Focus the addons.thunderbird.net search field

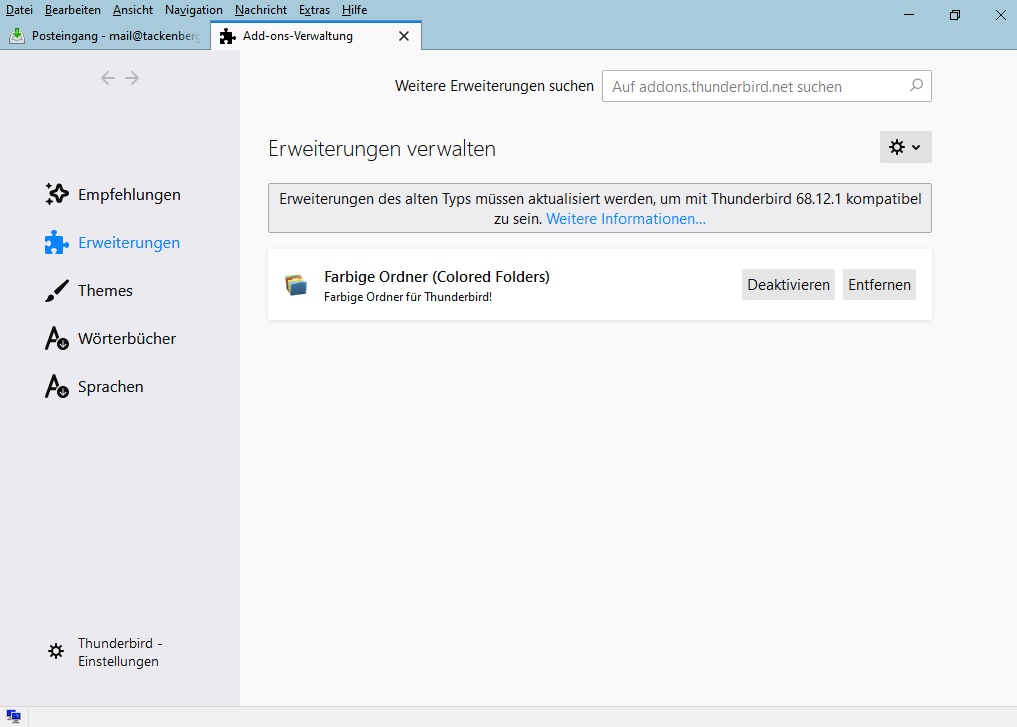767,86
